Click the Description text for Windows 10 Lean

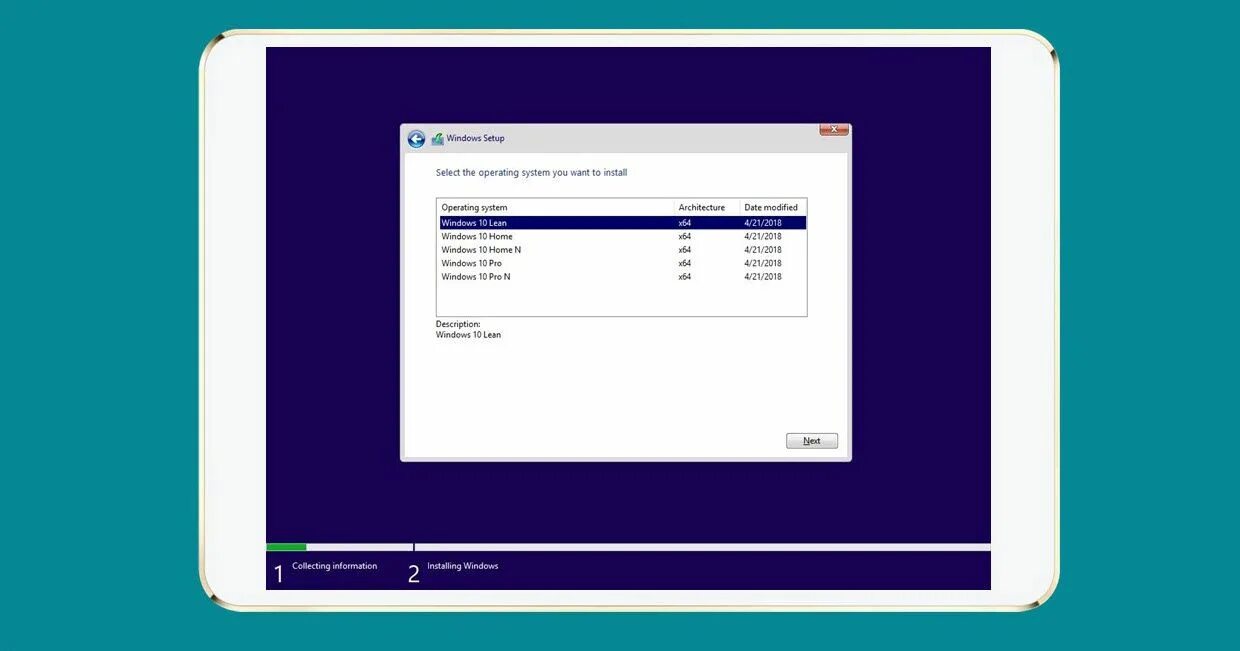466,334
